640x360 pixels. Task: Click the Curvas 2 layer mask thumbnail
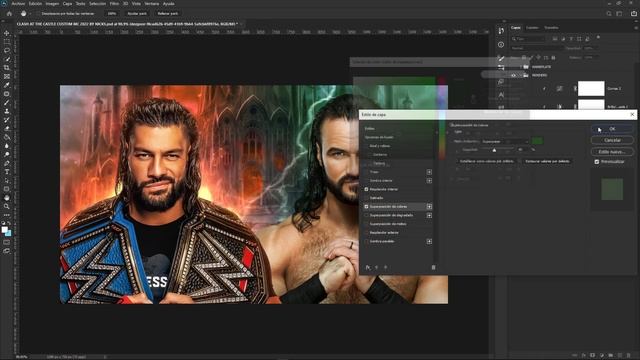point(591,89)
